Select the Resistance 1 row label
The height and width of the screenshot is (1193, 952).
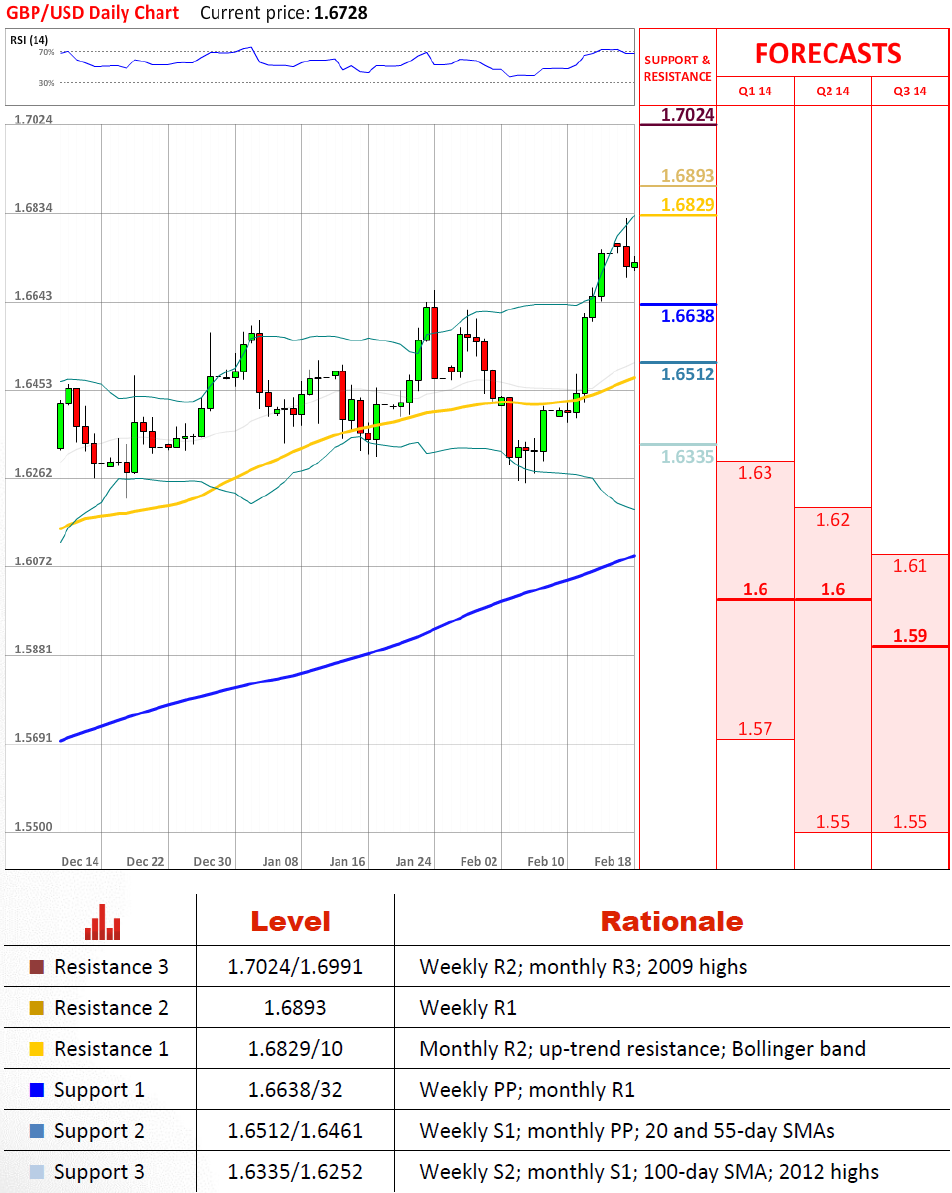point(111,1049)
